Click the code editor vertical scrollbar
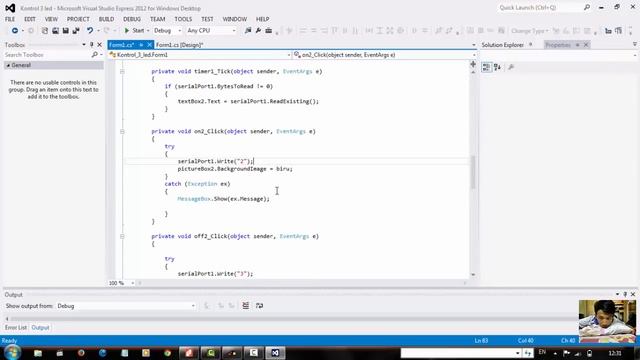 click(473, 172)
